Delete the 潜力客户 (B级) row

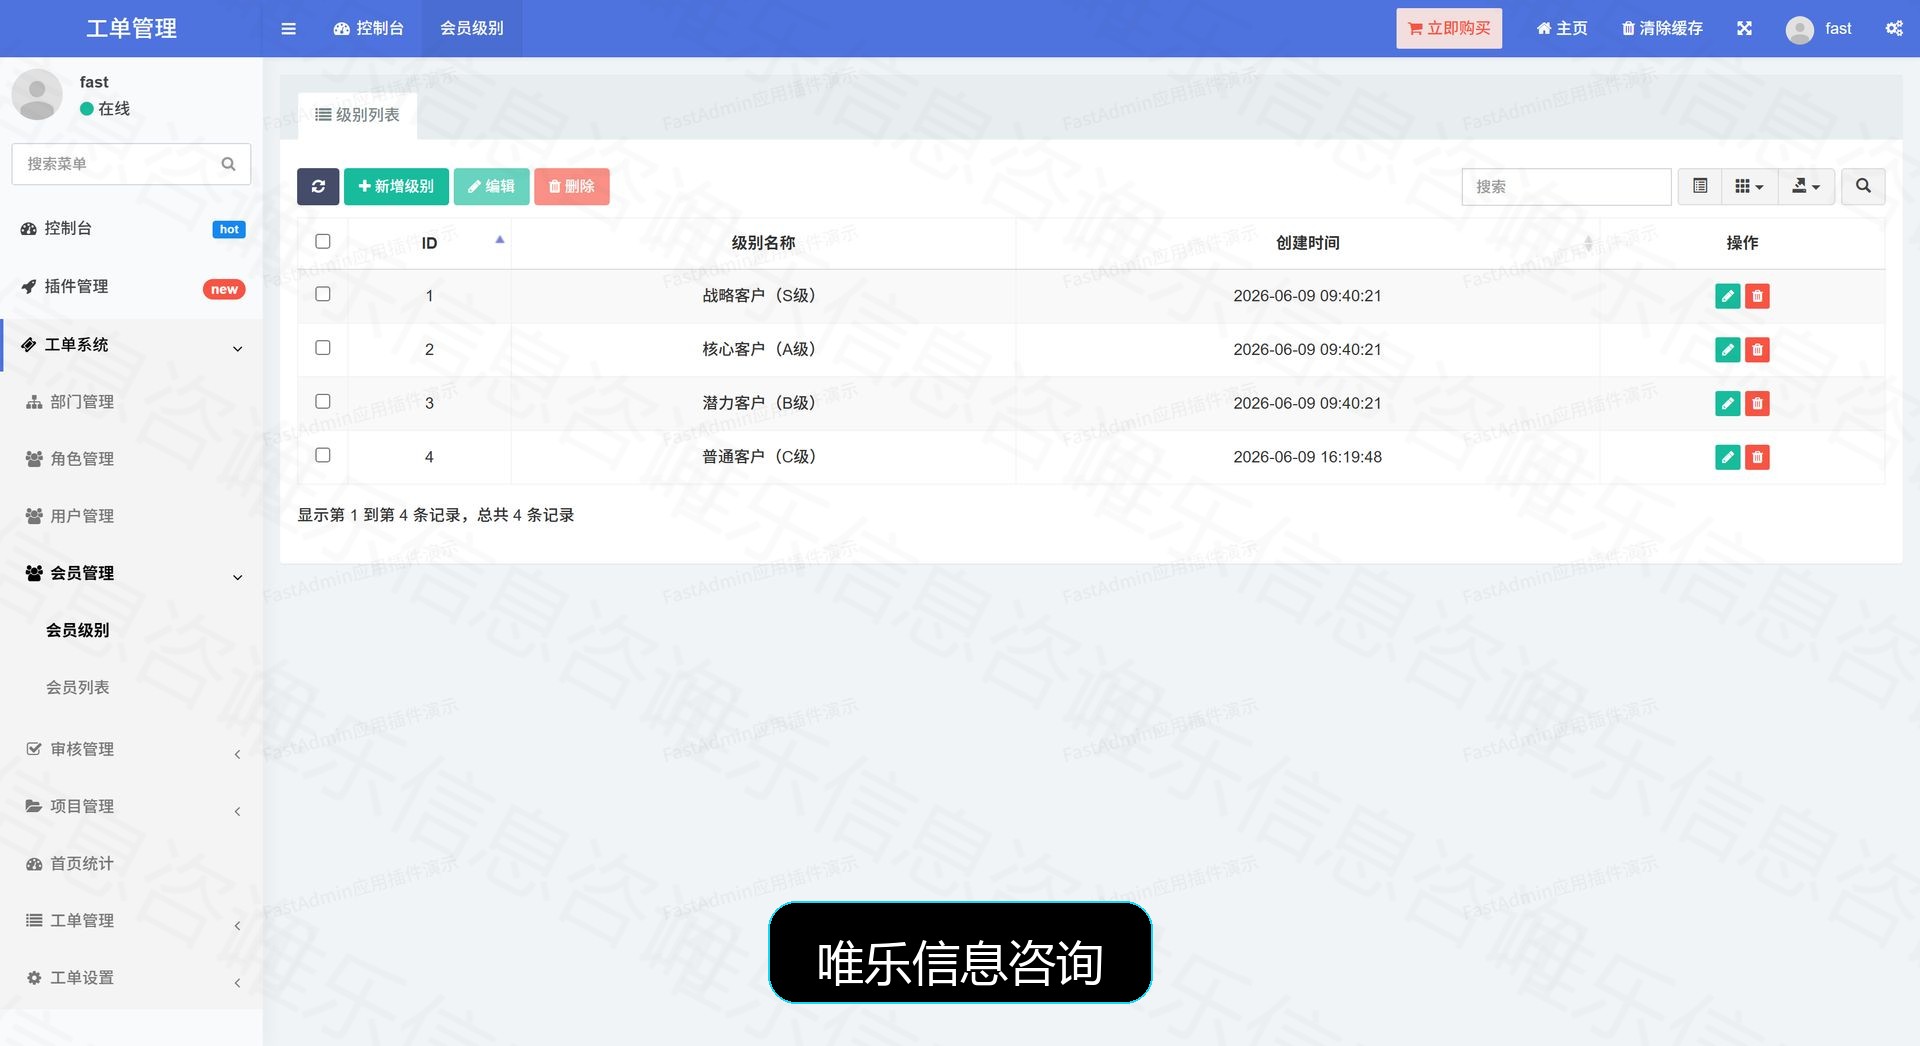(1757, 403)
